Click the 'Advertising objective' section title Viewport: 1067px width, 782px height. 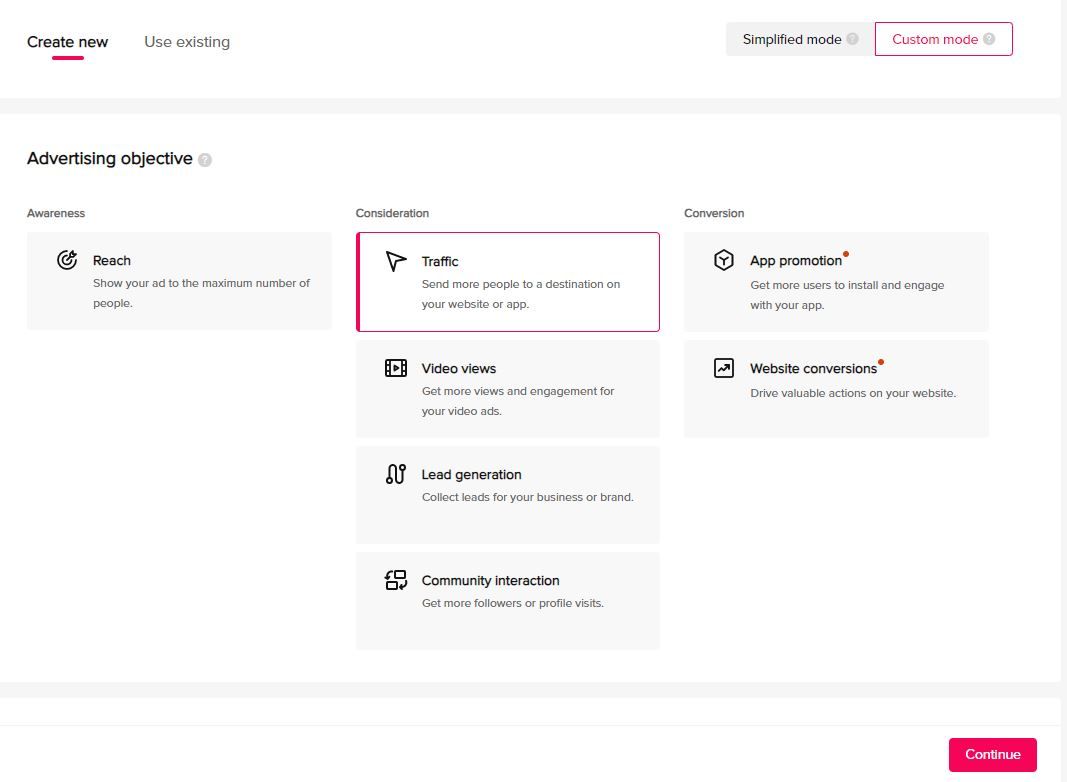click(x=110, y=159)
